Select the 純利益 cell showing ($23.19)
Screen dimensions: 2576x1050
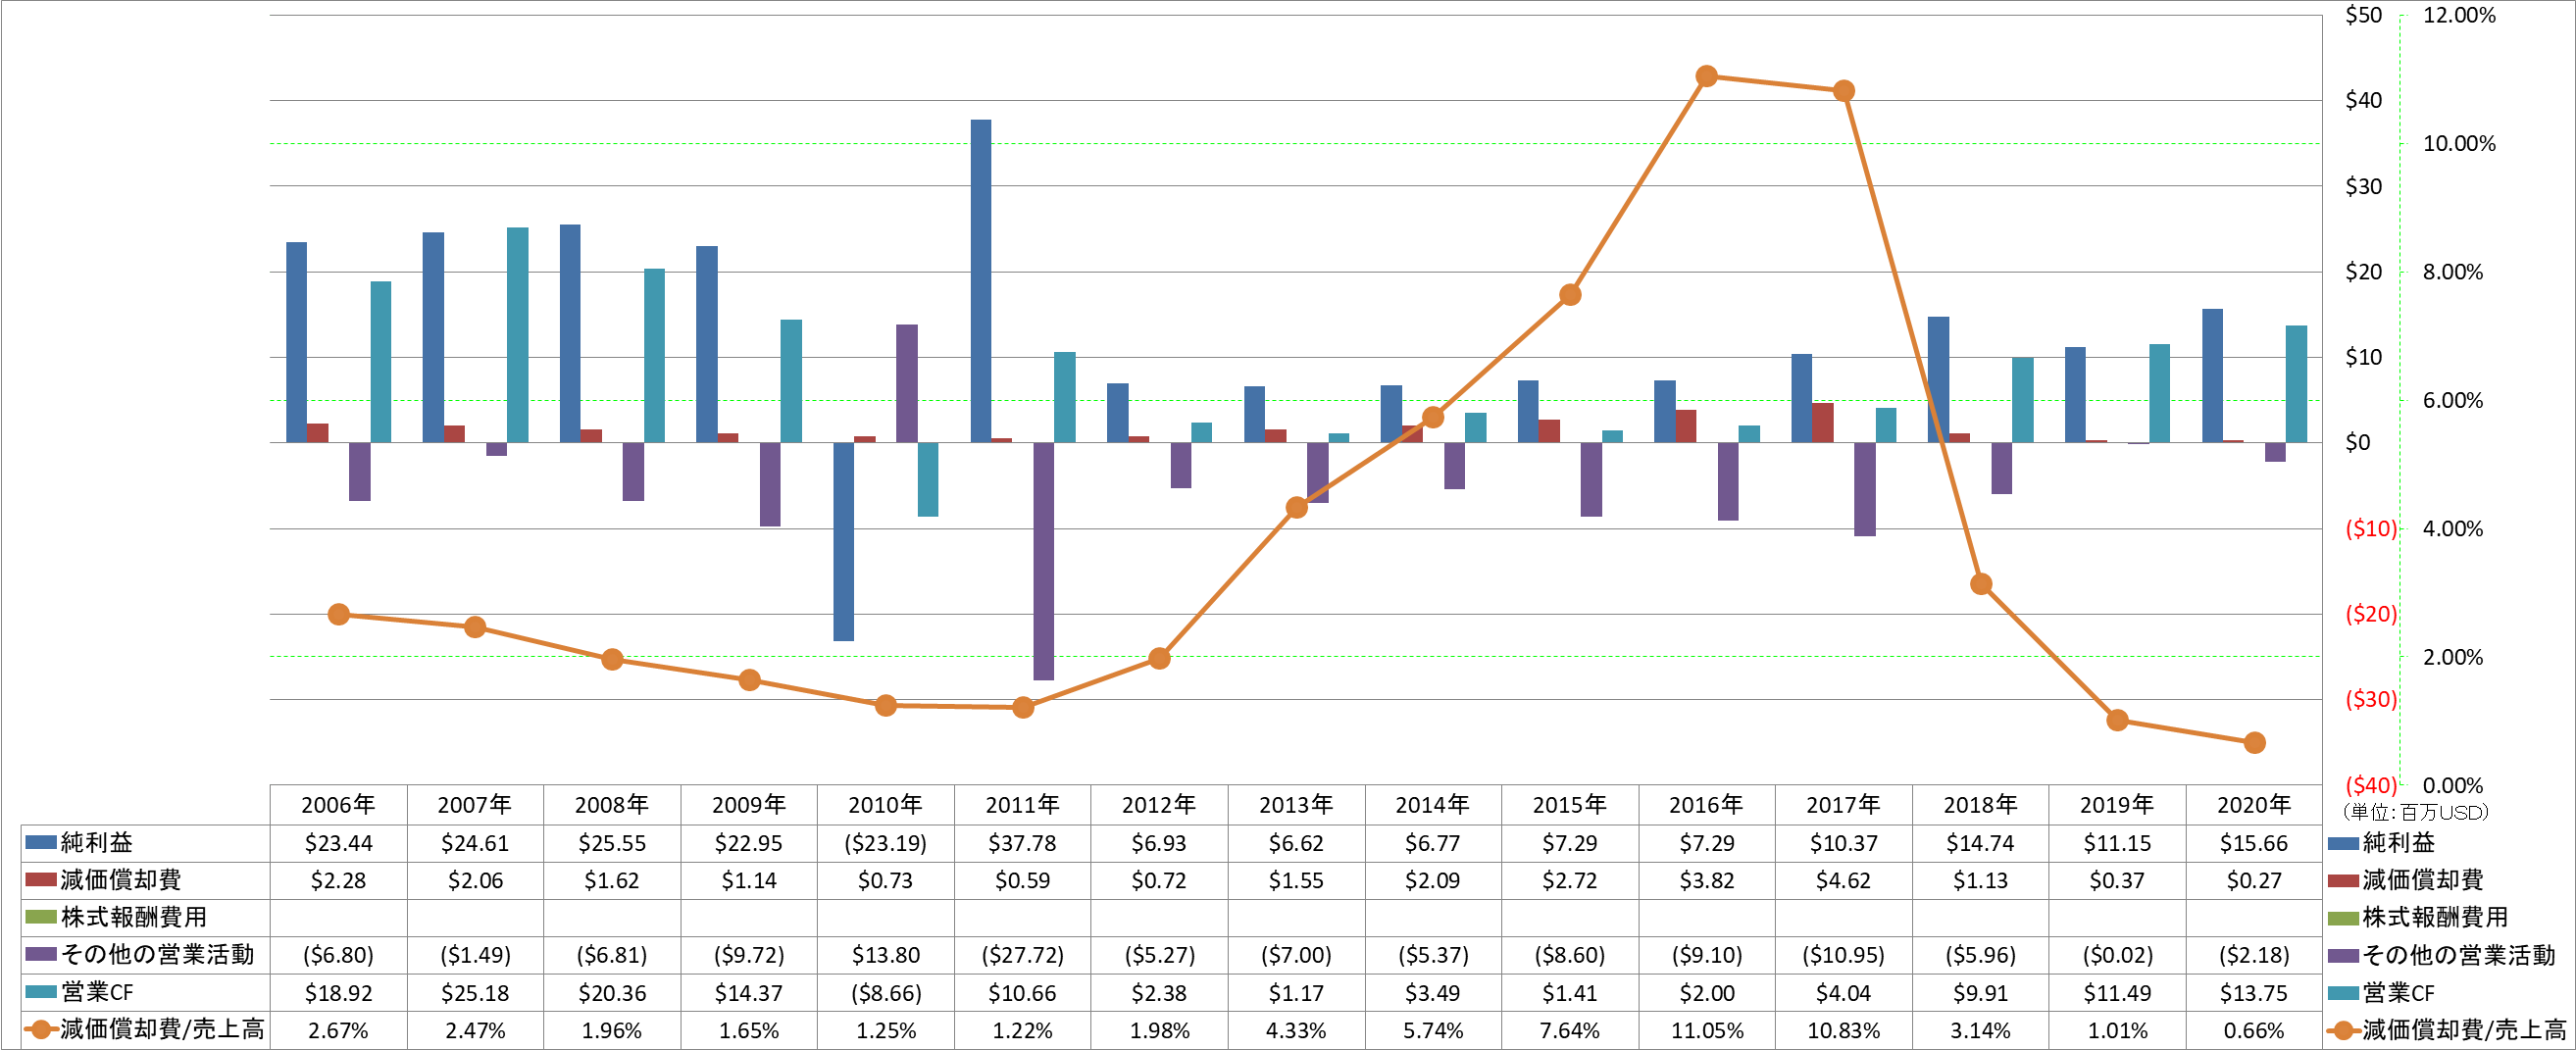click(x=885, y=843)
